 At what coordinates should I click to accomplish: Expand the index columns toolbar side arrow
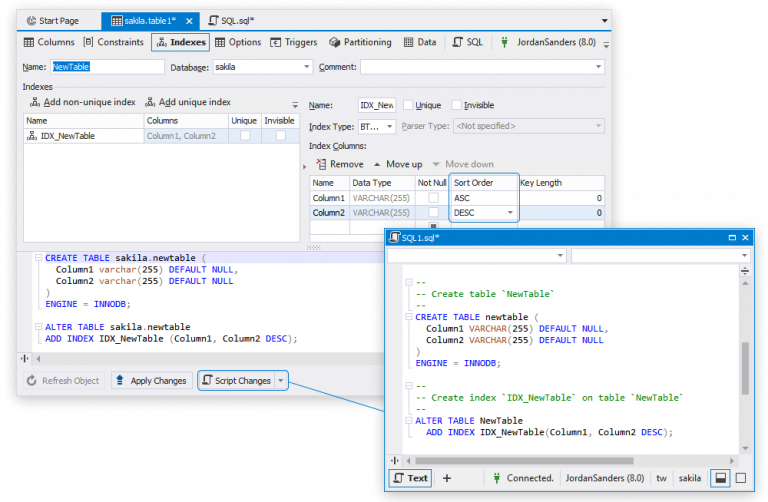click(x=305, y=167)
